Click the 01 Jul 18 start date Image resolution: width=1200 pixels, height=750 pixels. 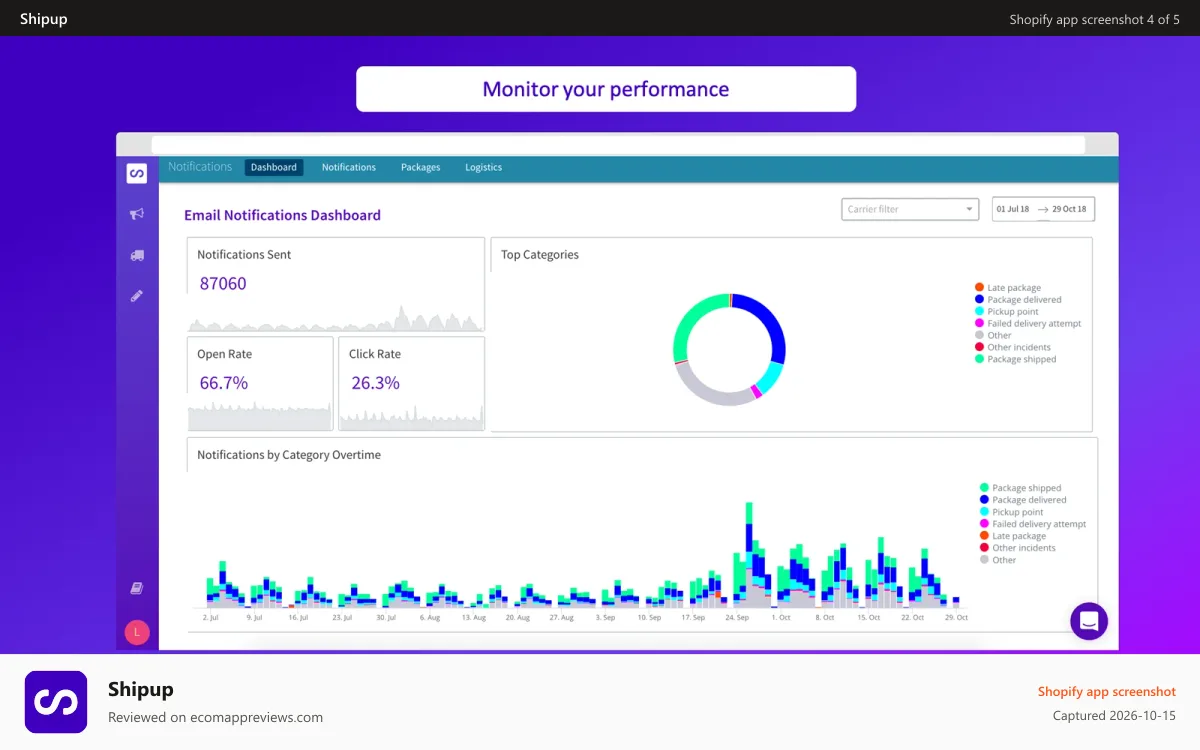tap(1013, 209)
